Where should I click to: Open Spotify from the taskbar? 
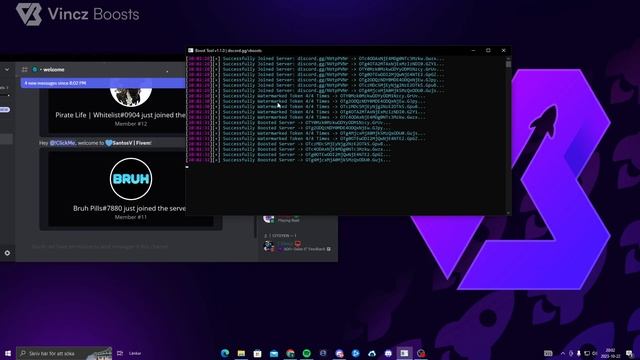coord(307,353)
